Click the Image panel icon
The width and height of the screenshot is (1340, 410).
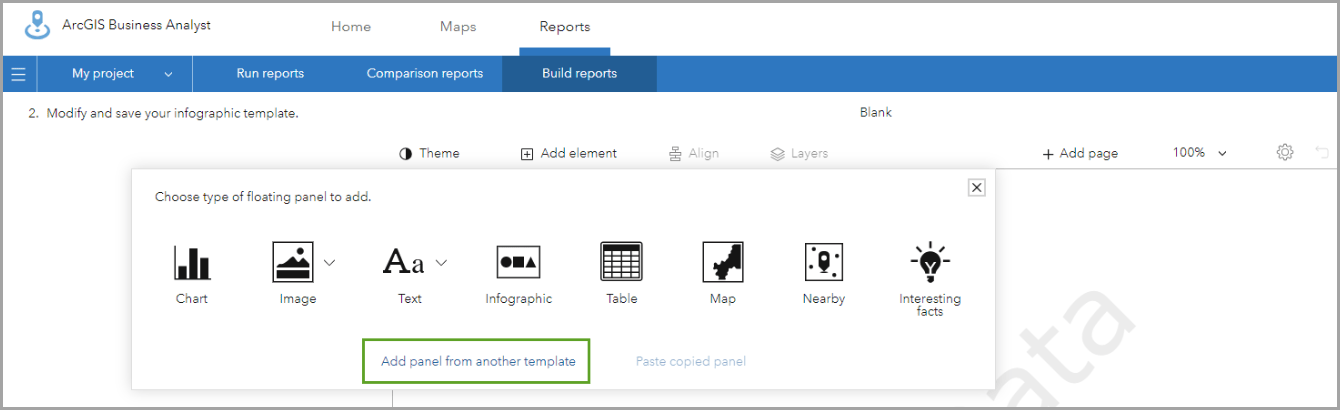click(x=293, y=263)
